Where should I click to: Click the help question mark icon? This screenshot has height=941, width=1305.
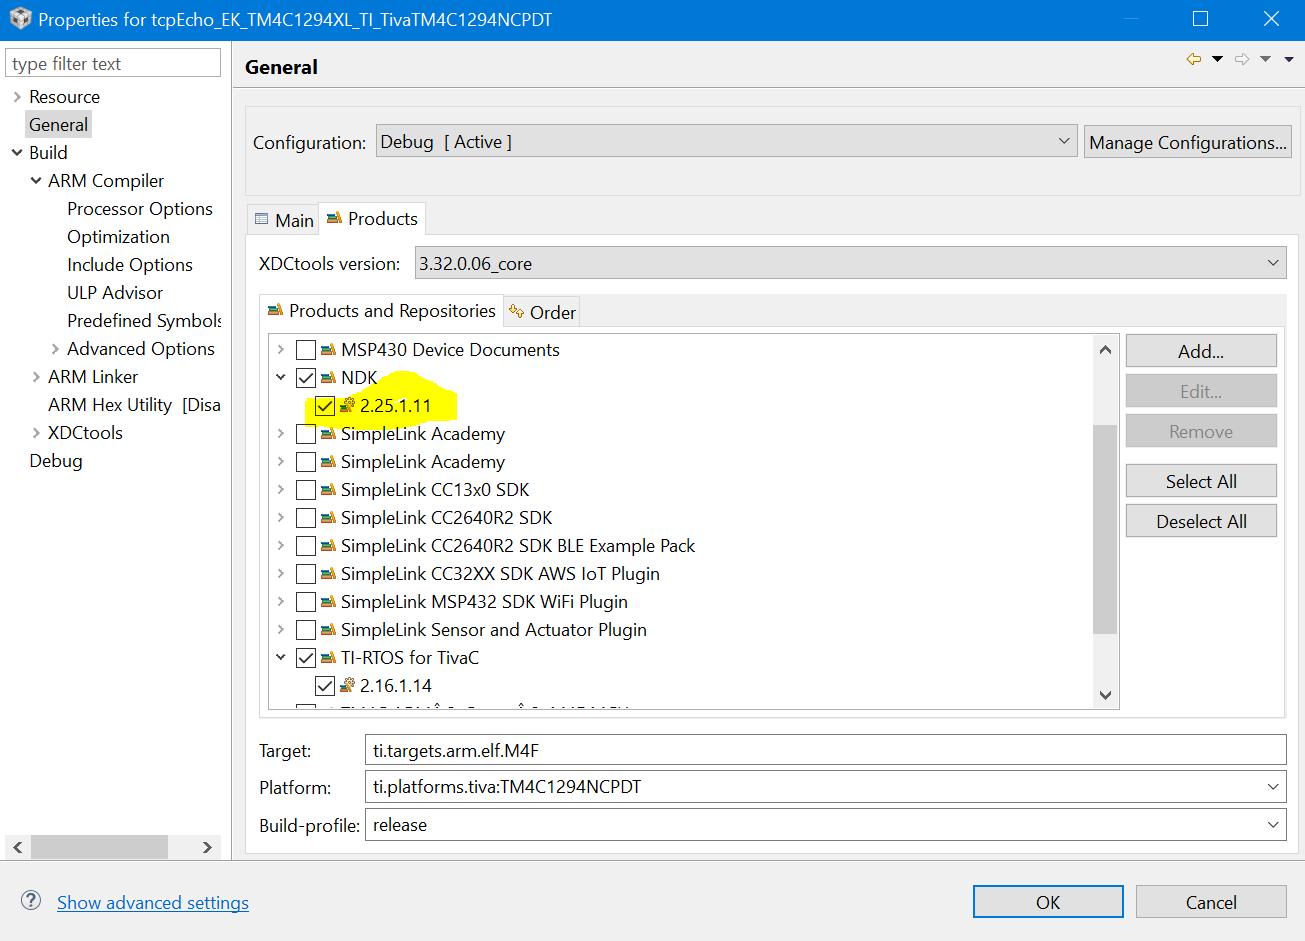click(x=31, y=900)
